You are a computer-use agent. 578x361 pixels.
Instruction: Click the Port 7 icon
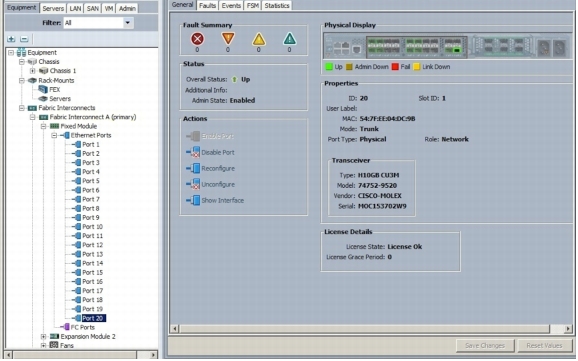(x=77, y=199)
